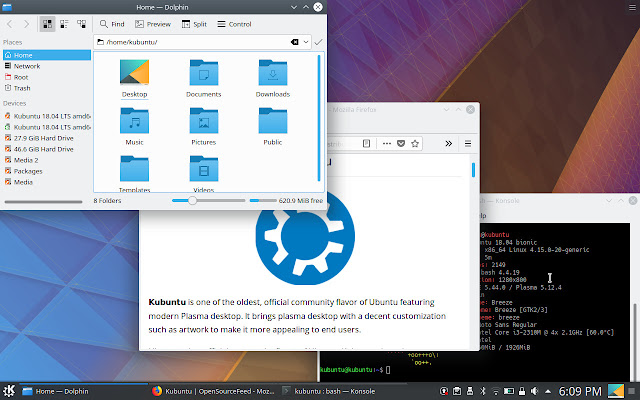Screen dimensions: 640x400
Task: Click the Dolphin file view vertical scrollbar
Action: tap(319, 118)
